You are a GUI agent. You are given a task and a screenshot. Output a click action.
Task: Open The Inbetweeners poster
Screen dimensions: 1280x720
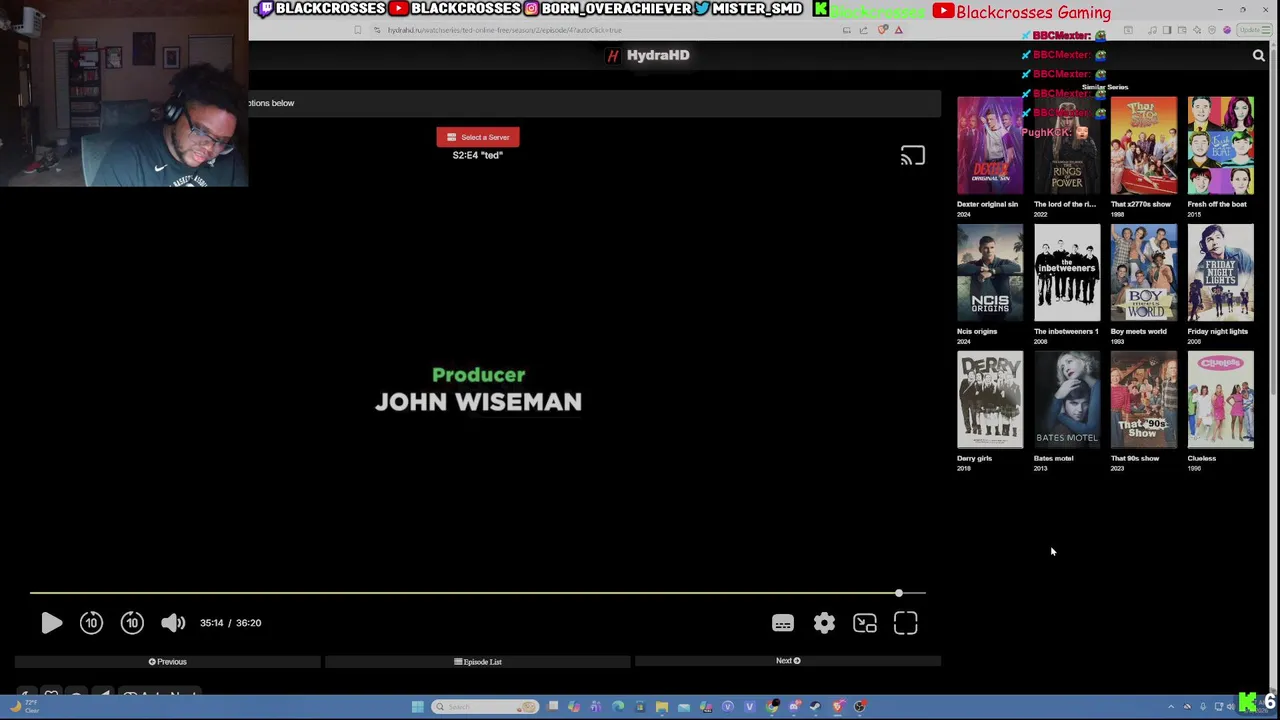(1067, 273)
